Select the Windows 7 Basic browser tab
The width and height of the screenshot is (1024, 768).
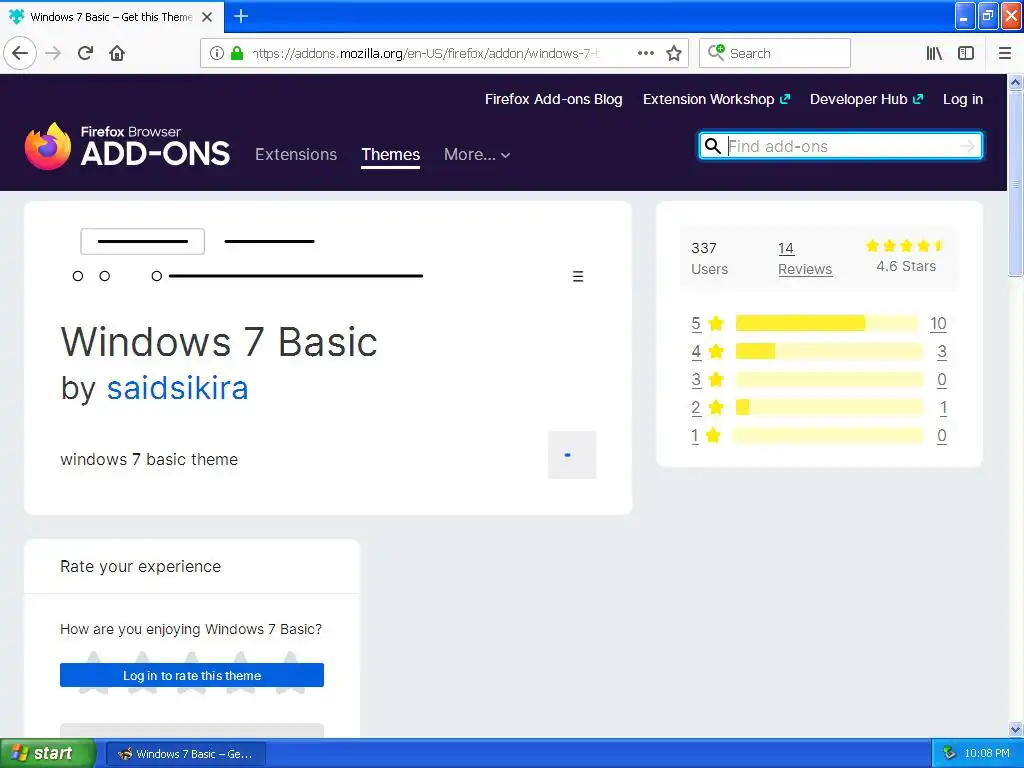click(111, 17)
